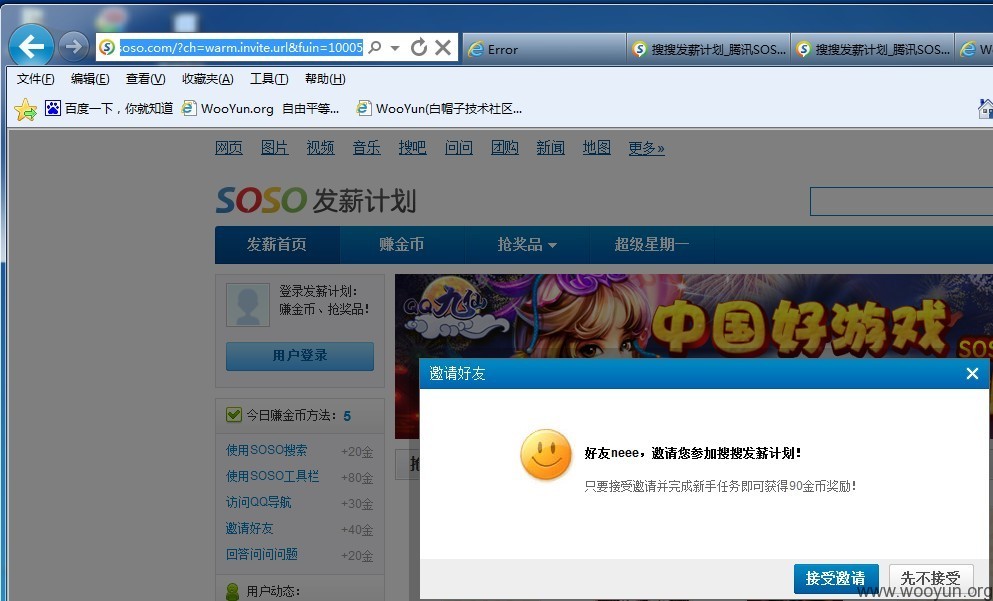Open the 团购 link

pyautogui.click(x=505, y=148)
